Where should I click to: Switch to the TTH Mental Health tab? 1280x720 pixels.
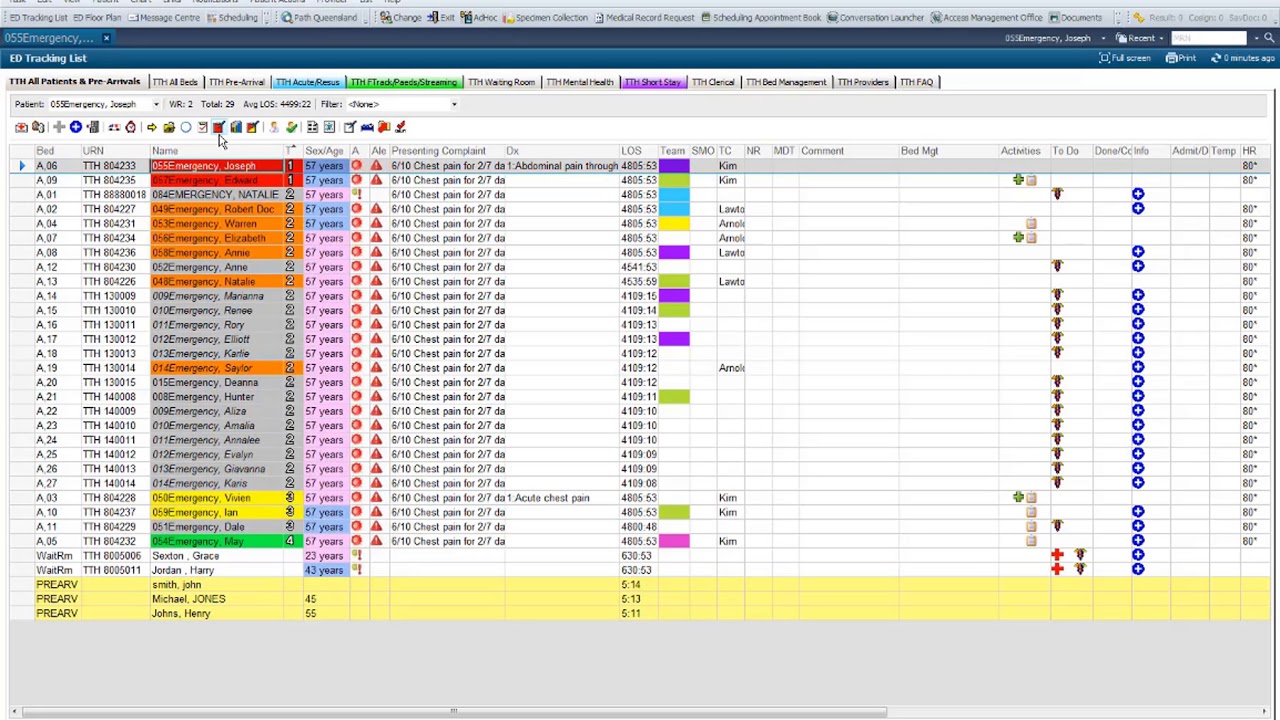click(580, 82)
